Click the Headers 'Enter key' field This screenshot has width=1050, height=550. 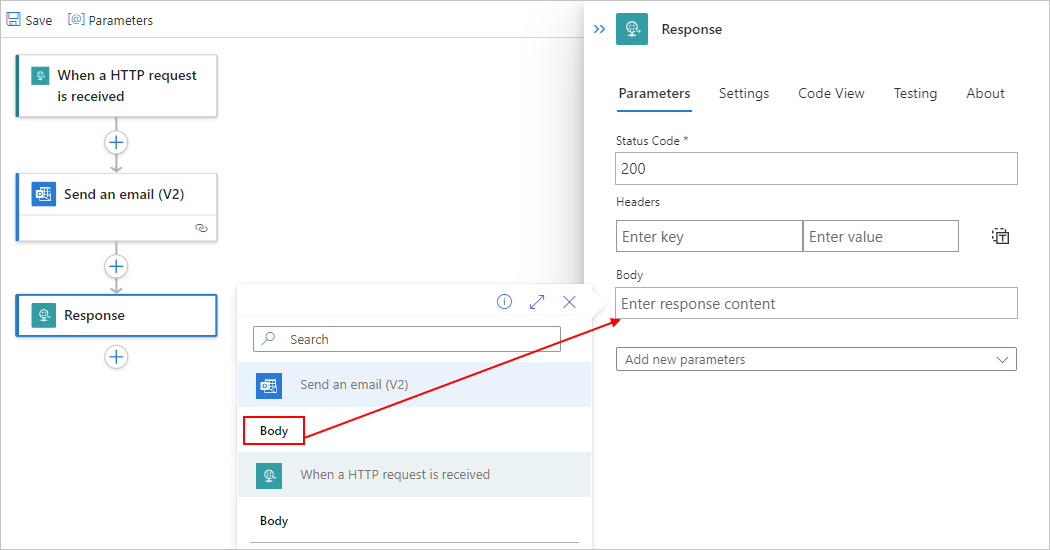[709, 236]
